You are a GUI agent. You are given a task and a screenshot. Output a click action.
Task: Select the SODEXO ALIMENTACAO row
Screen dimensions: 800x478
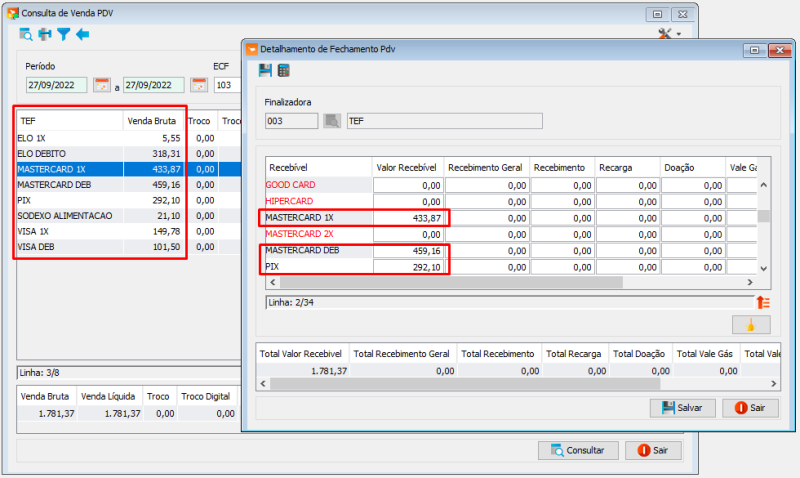coord(129,216)
